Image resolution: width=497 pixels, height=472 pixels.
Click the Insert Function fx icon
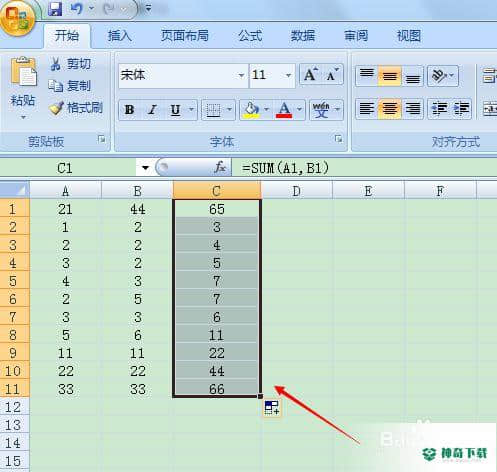[x=220, y=167]
